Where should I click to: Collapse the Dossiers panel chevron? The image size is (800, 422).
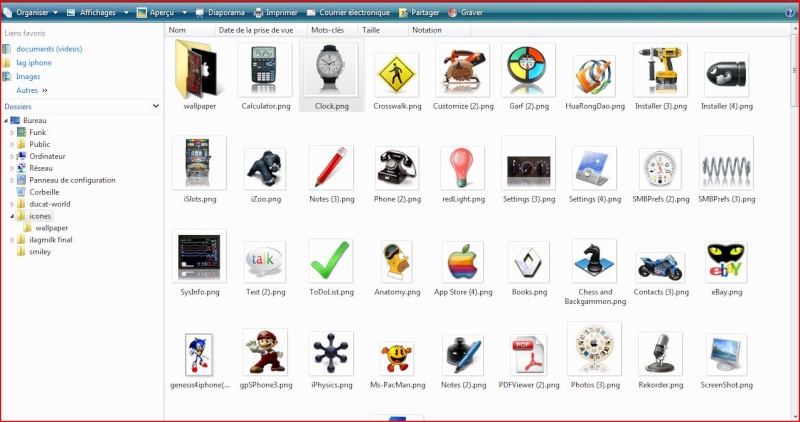point(156,106)
